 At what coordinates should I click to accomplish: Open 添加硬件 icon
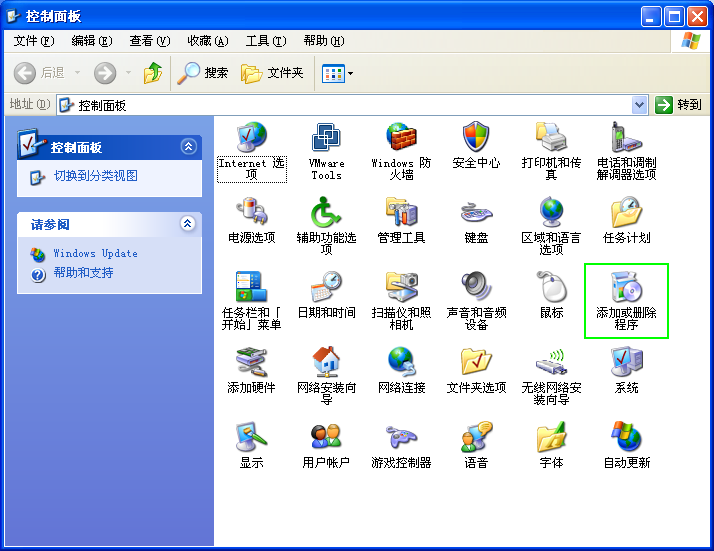[251, 362]
